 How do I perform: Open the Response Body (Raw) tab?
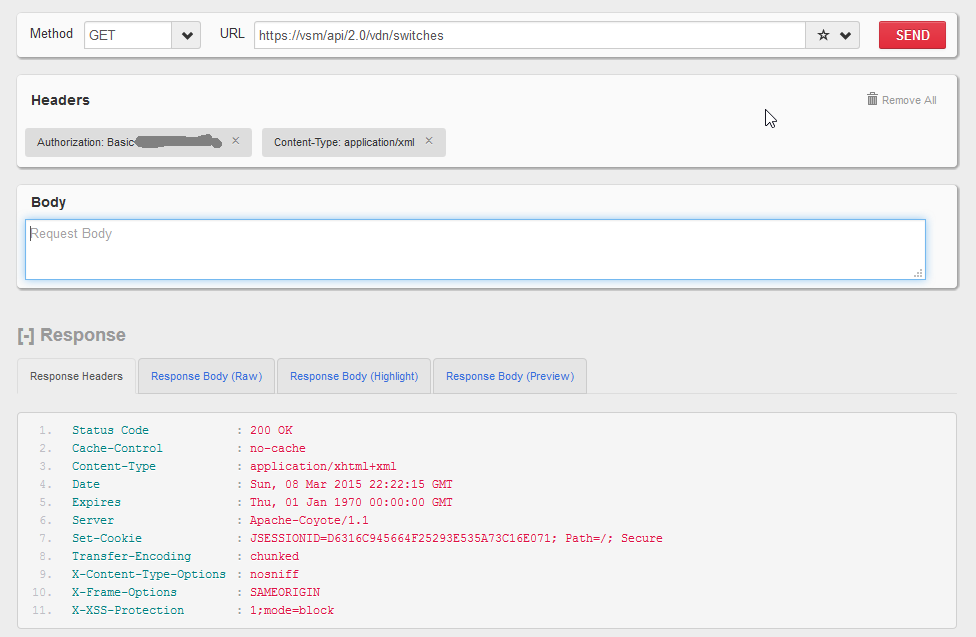pyautogui.click(x=206, y=376)
